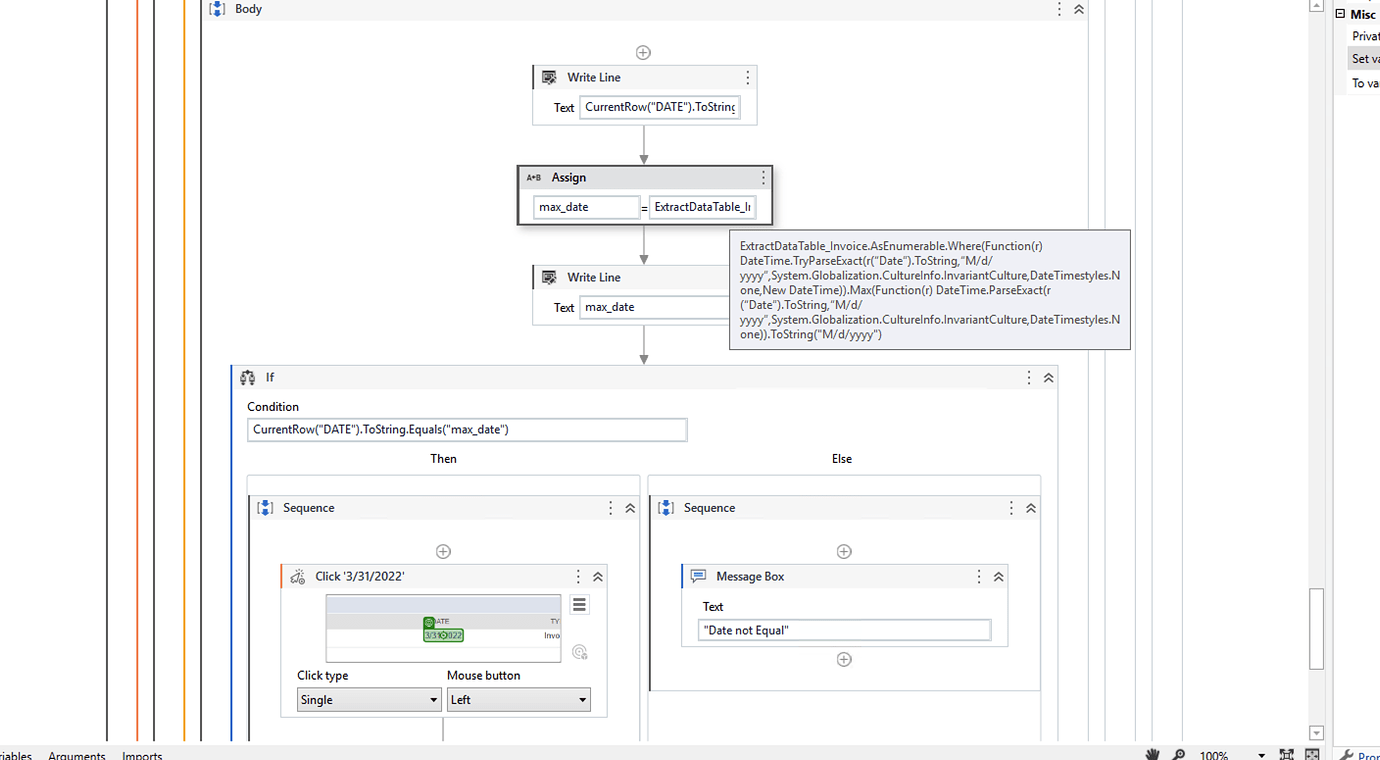This screenshot has width=1380, height=760.
Task: Click the target refresh icon below the screenshot
Action: pos(579,651)
